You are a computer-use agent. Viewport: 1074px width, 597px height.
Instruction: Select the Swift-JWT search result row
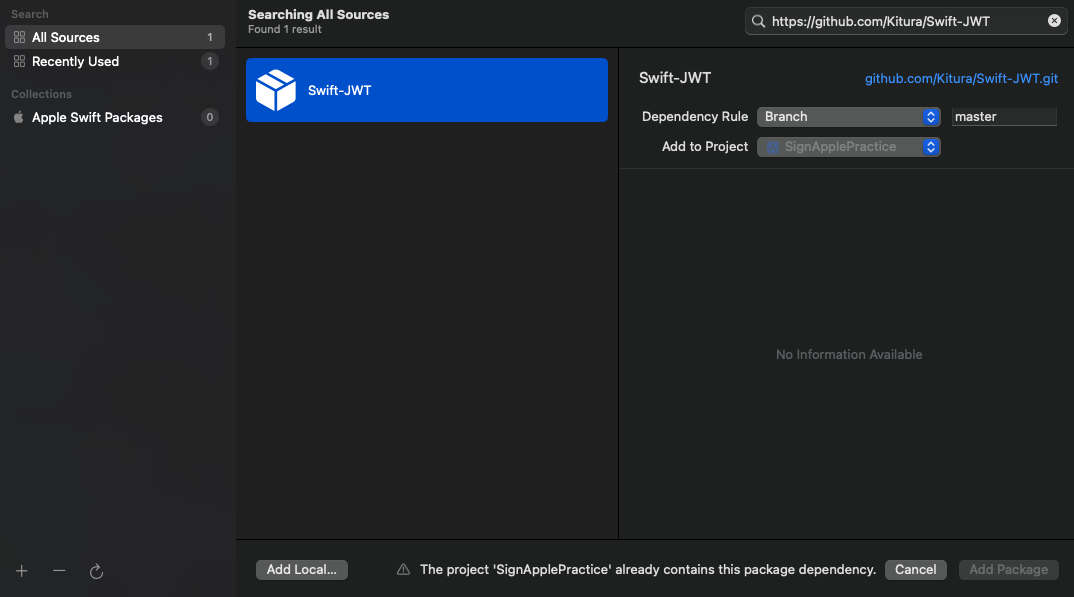pos(427,90)
